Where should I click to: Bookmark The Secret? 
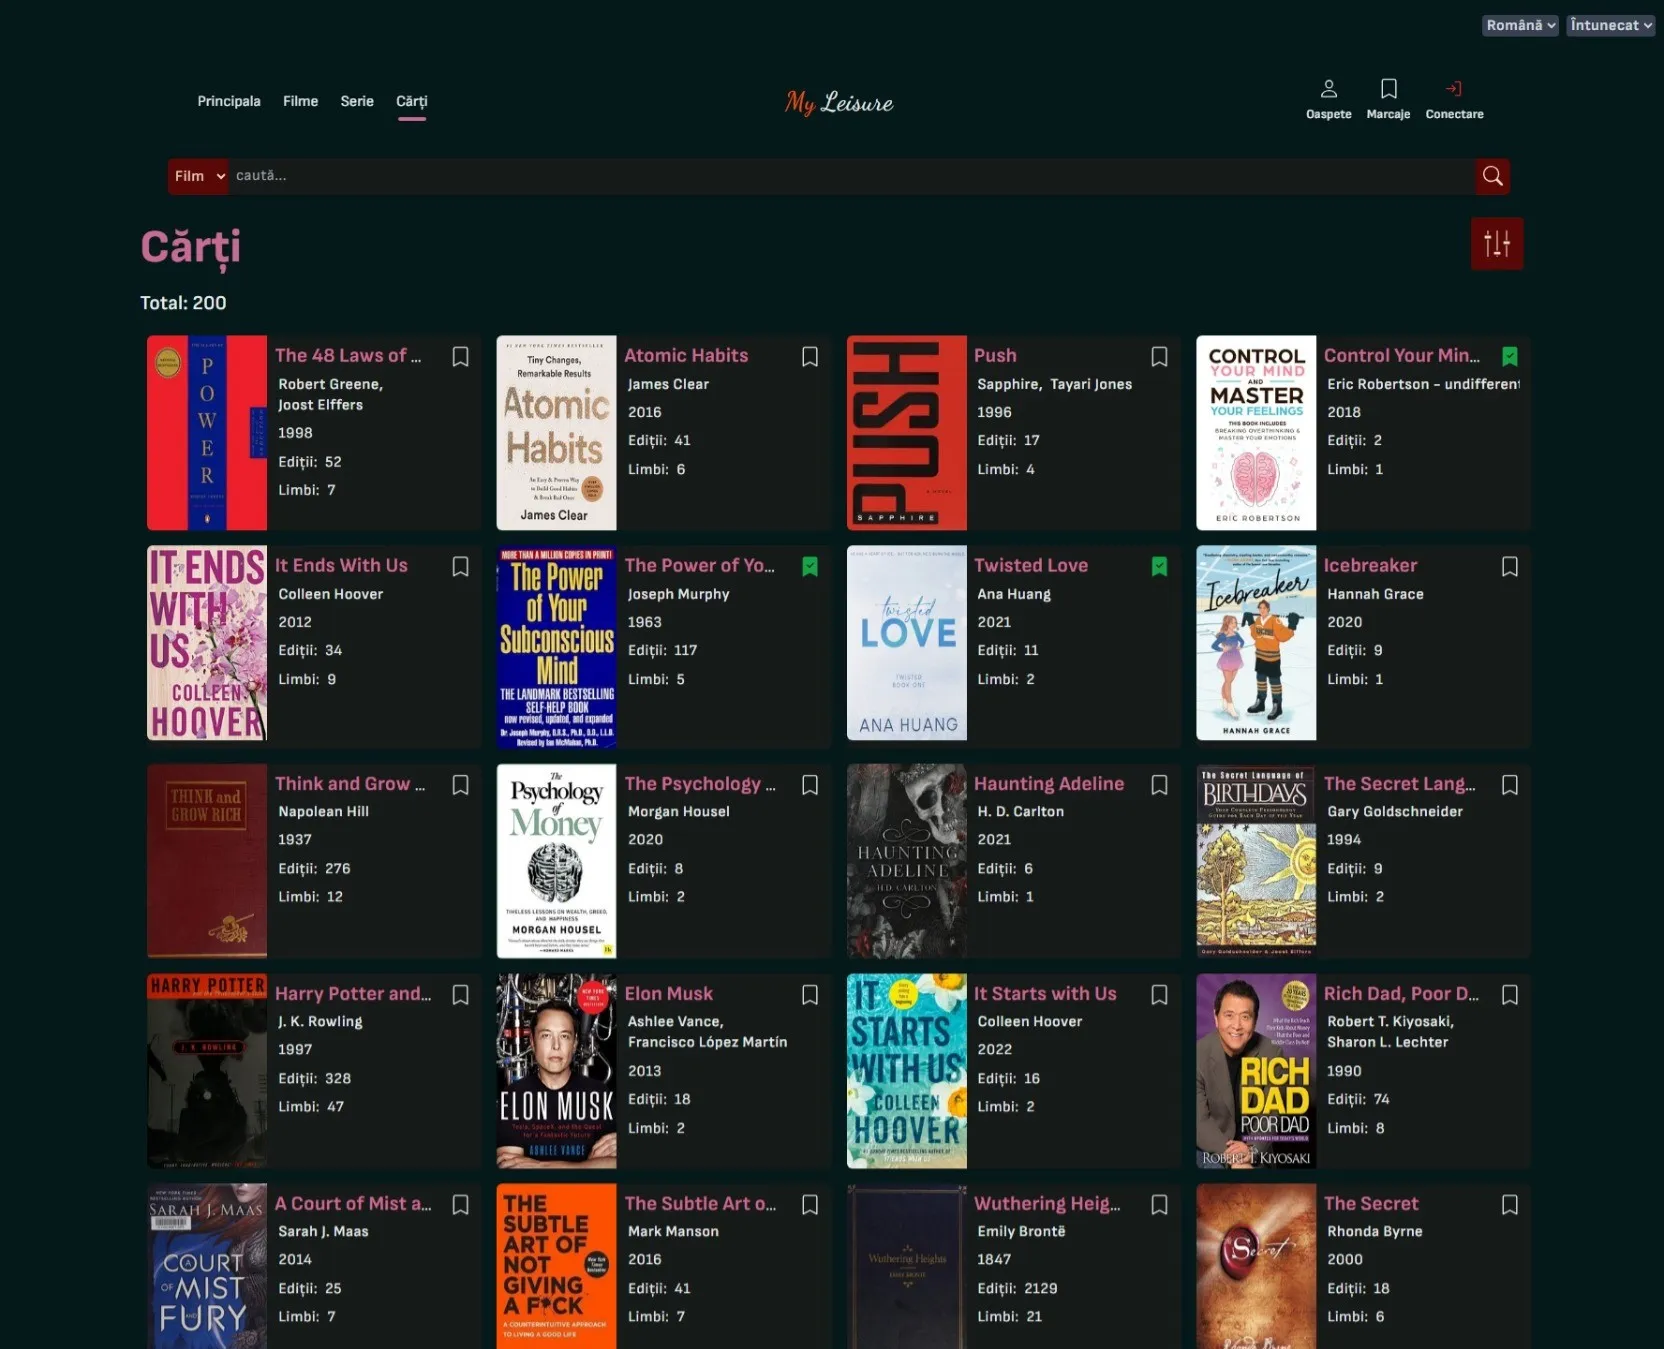(x=1510, y=1205)
